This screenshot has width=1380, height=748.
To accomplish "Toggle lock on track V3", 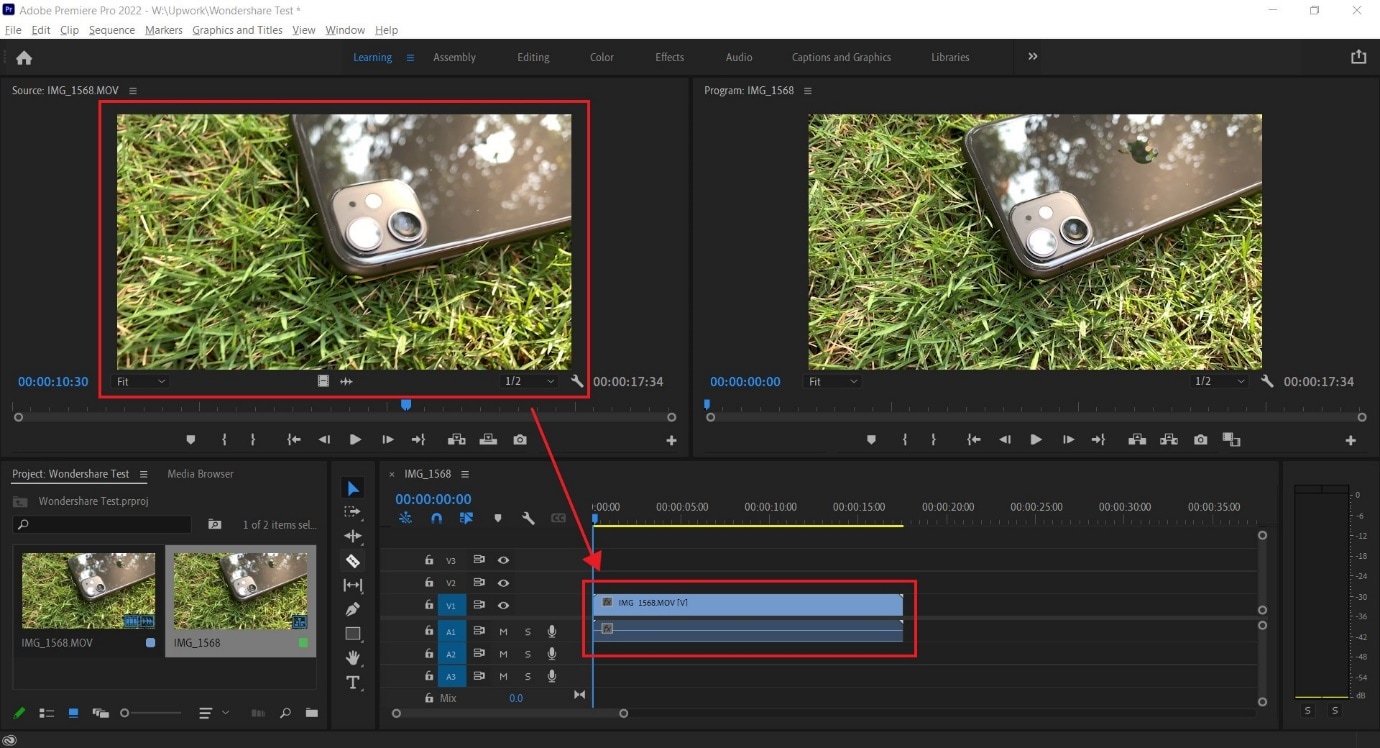I will tap(429, 561).
